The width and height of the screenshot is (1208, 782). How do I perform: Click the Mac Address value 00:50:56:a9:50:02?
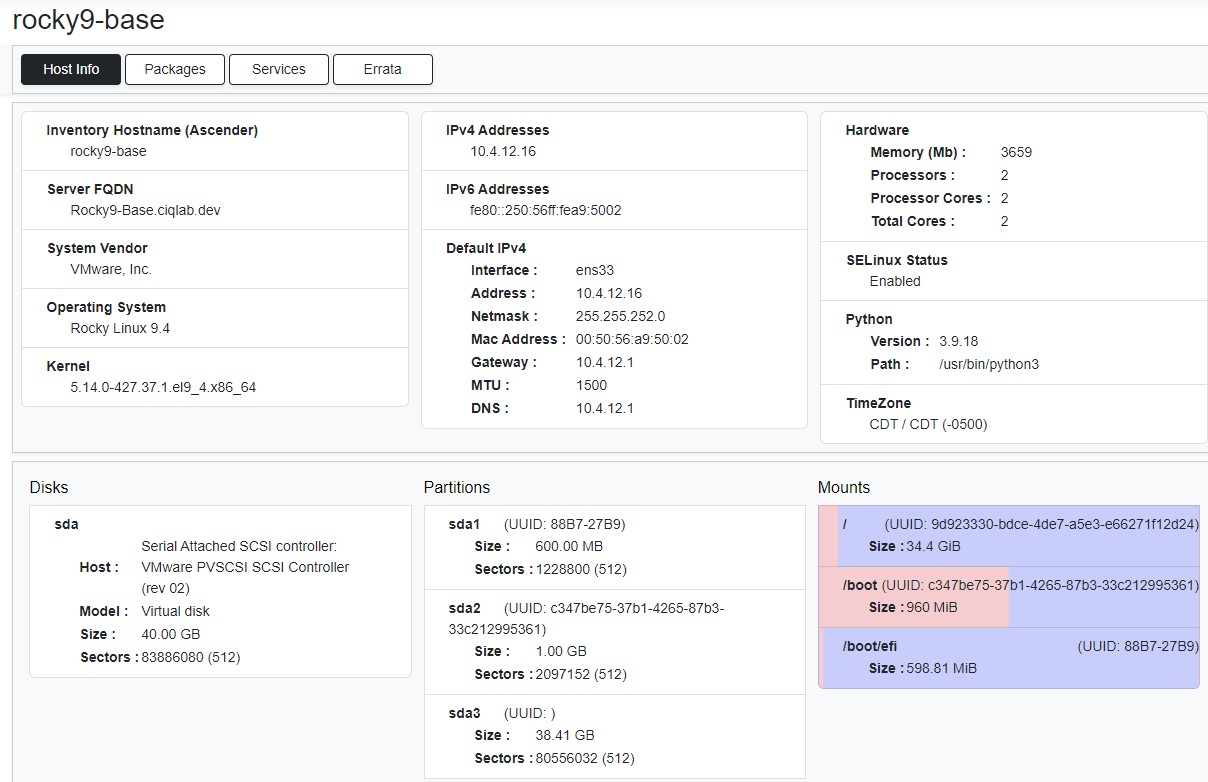[x=632, y=339]
